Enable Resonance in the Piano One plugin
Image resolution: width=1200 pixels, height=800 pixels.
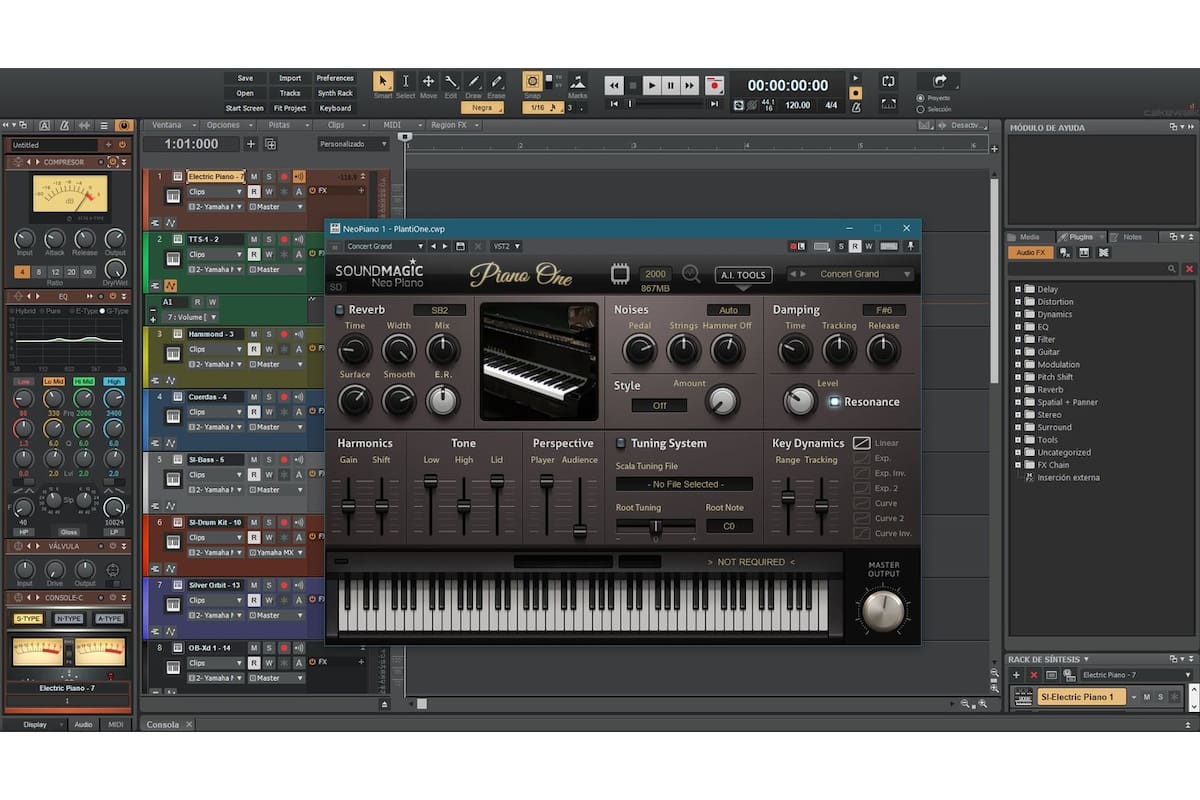pyautogui.click(x=836, y=401)
